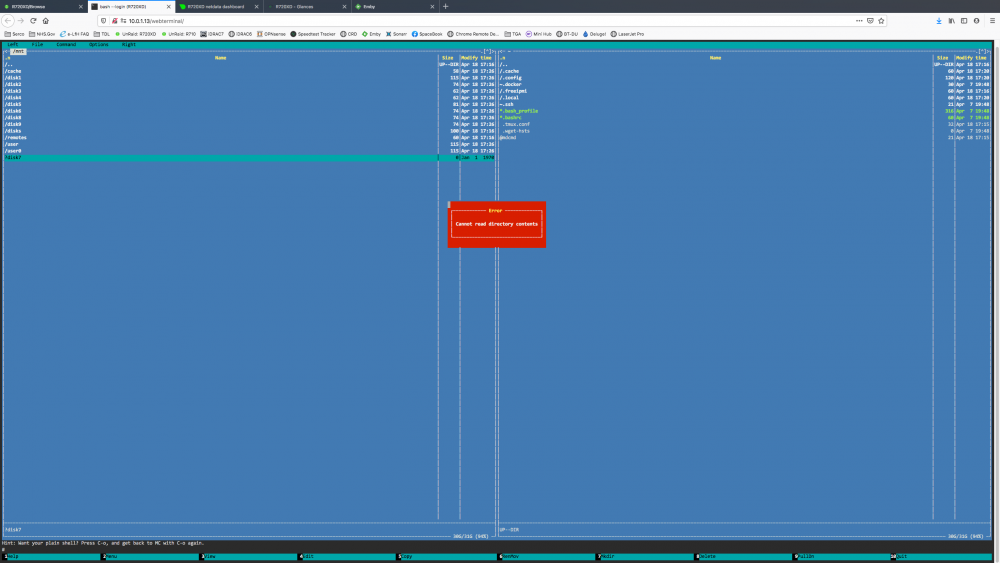Sort left panel by the Size column header

[x=448, y=58]
